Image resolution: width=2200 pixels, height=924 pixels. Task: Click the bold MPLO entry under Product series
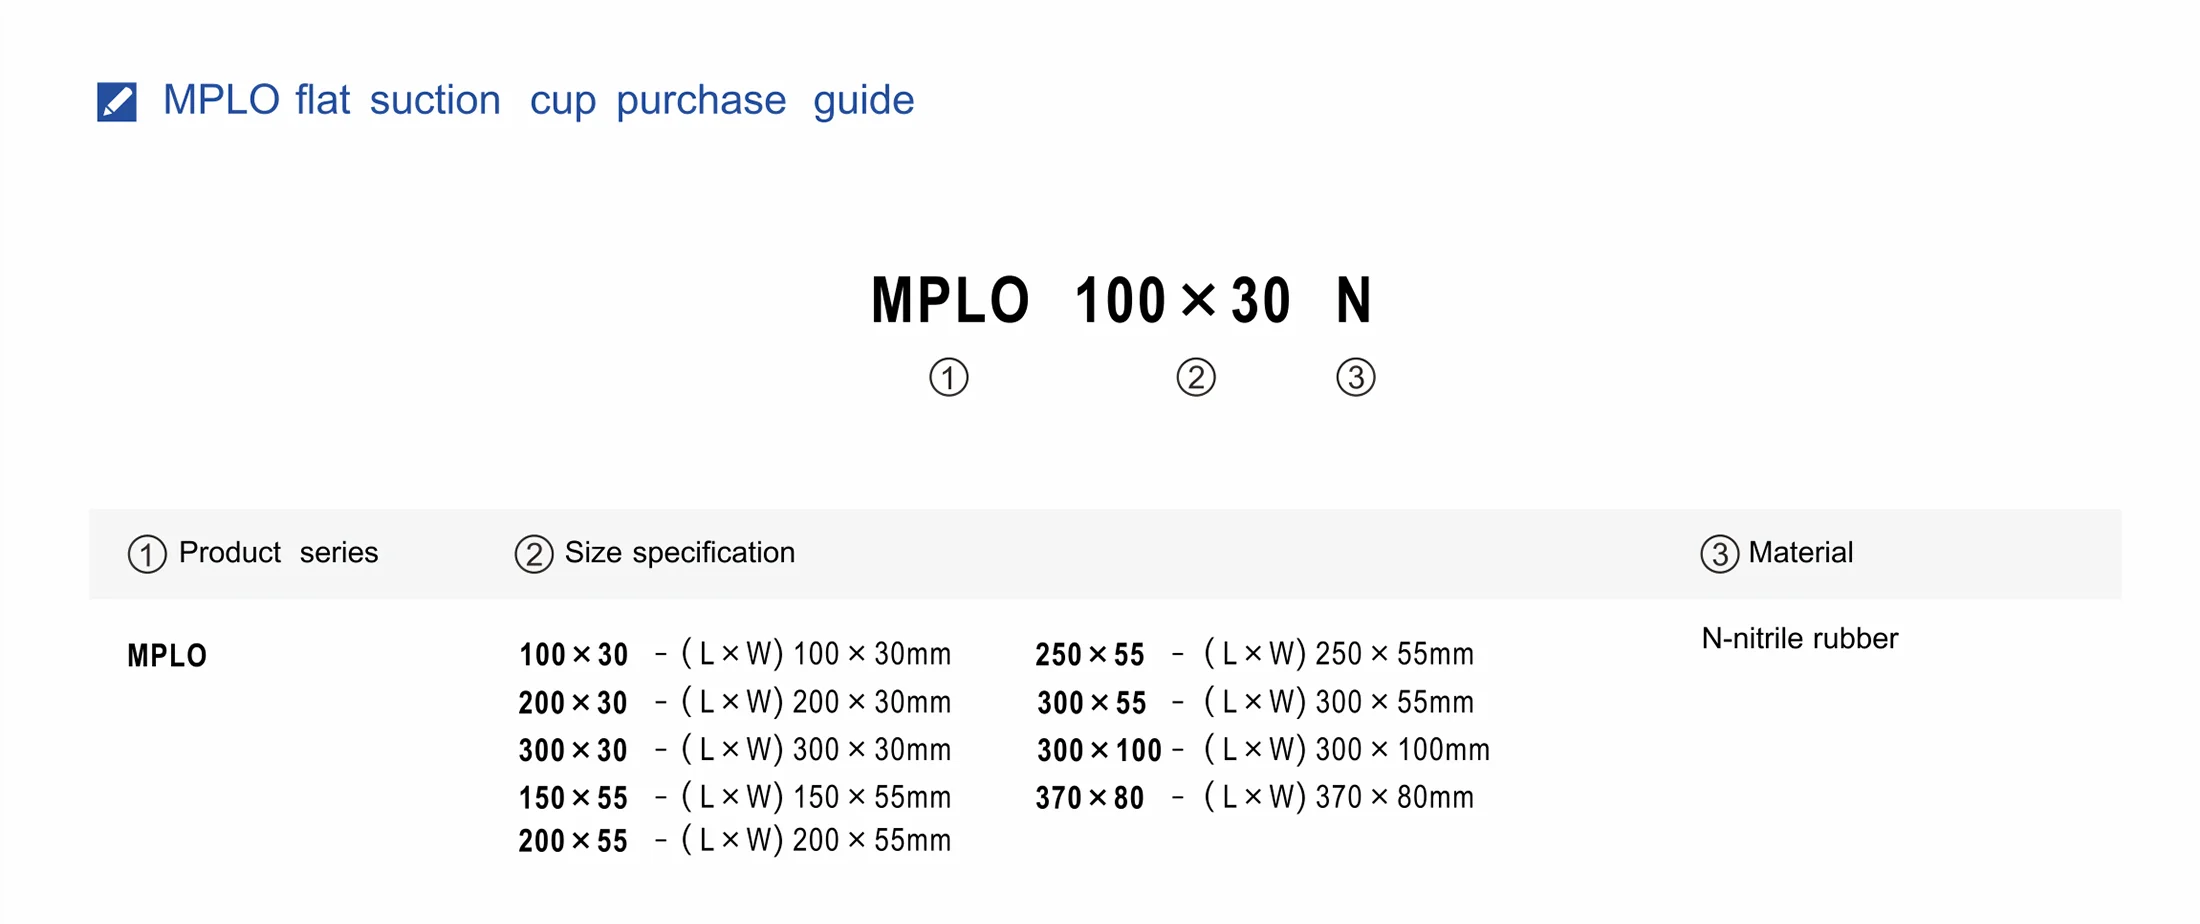click(167, 656)
